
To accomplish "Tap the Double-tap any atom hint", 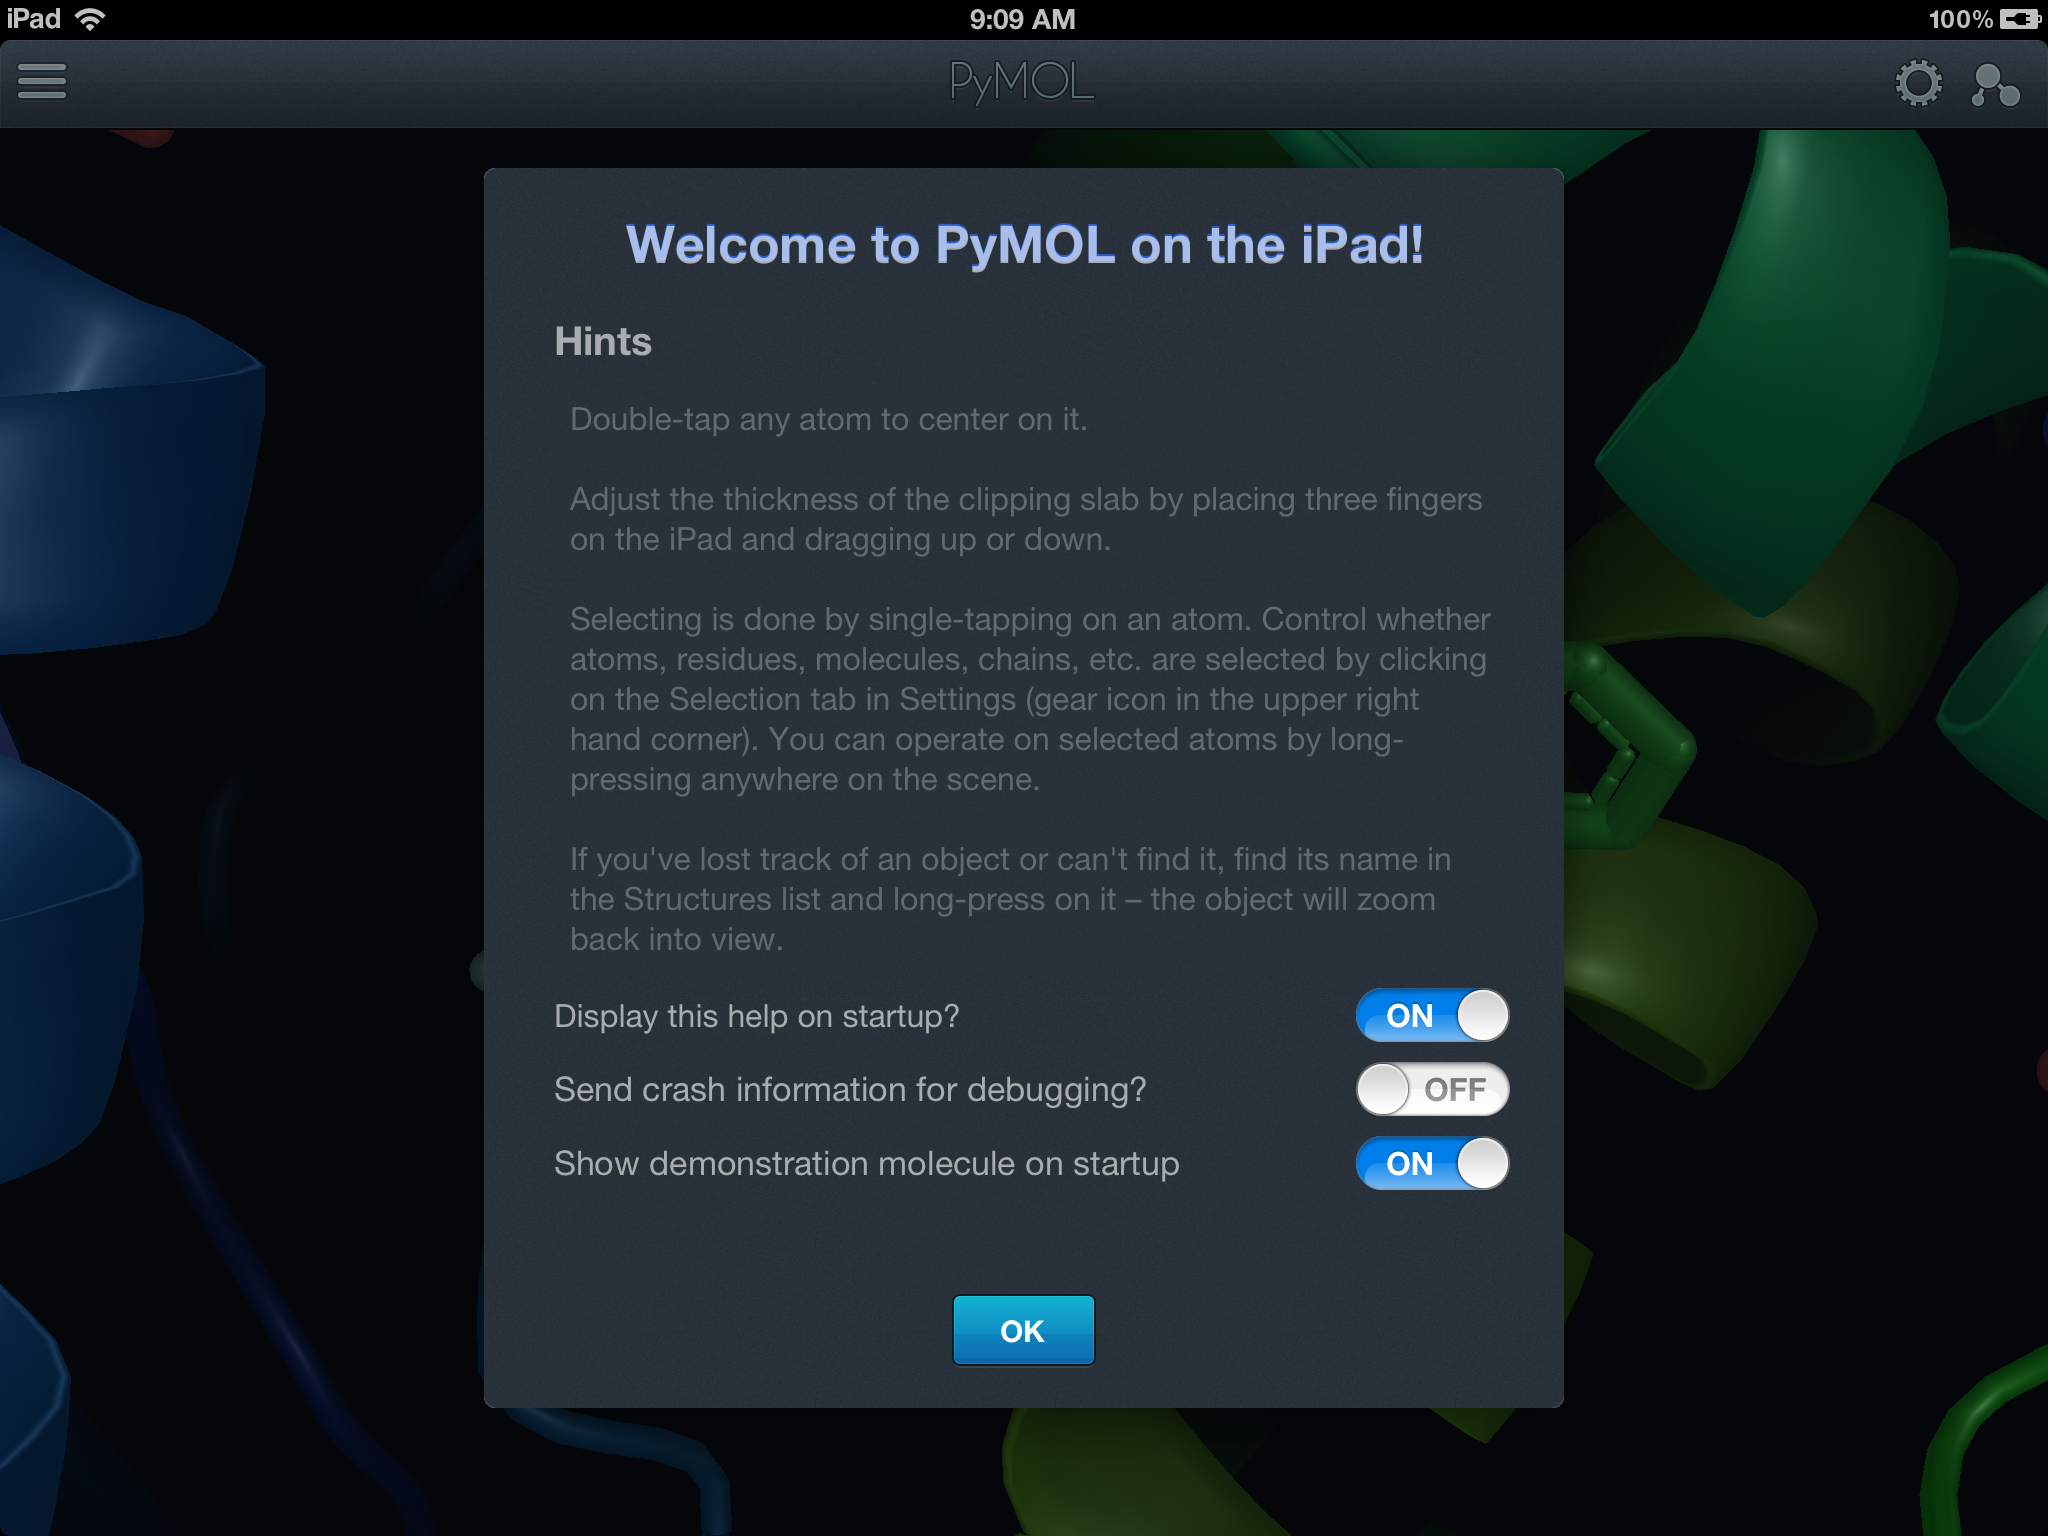I will coord(828,419).
